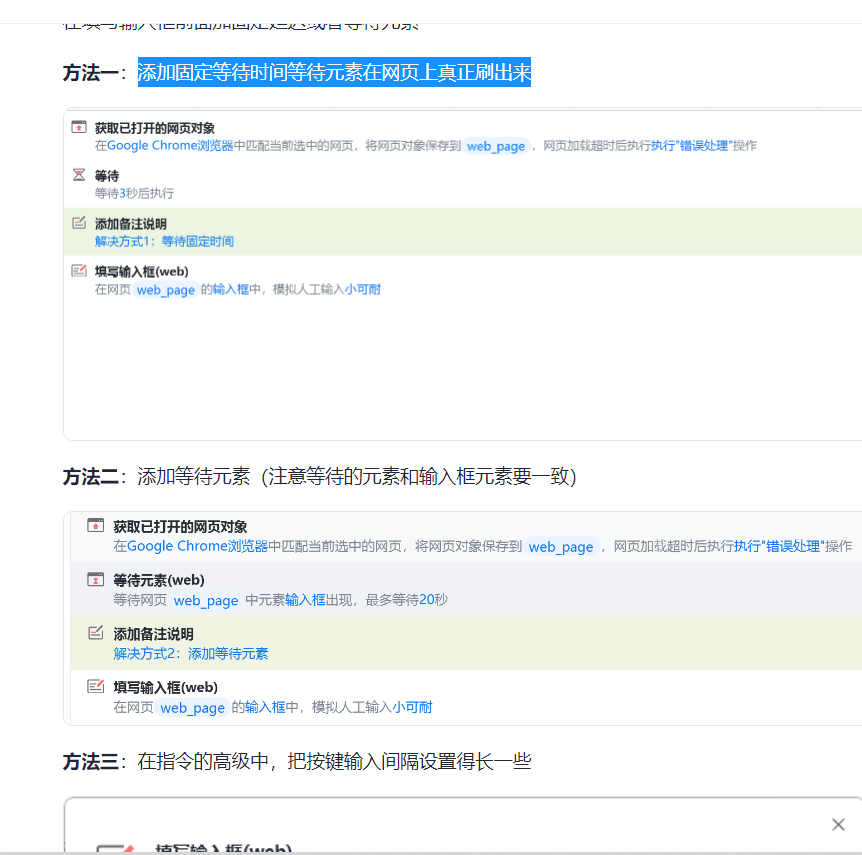
Task: Click the 小可耐 input value in 方法一
Action: tap(363, 289)
